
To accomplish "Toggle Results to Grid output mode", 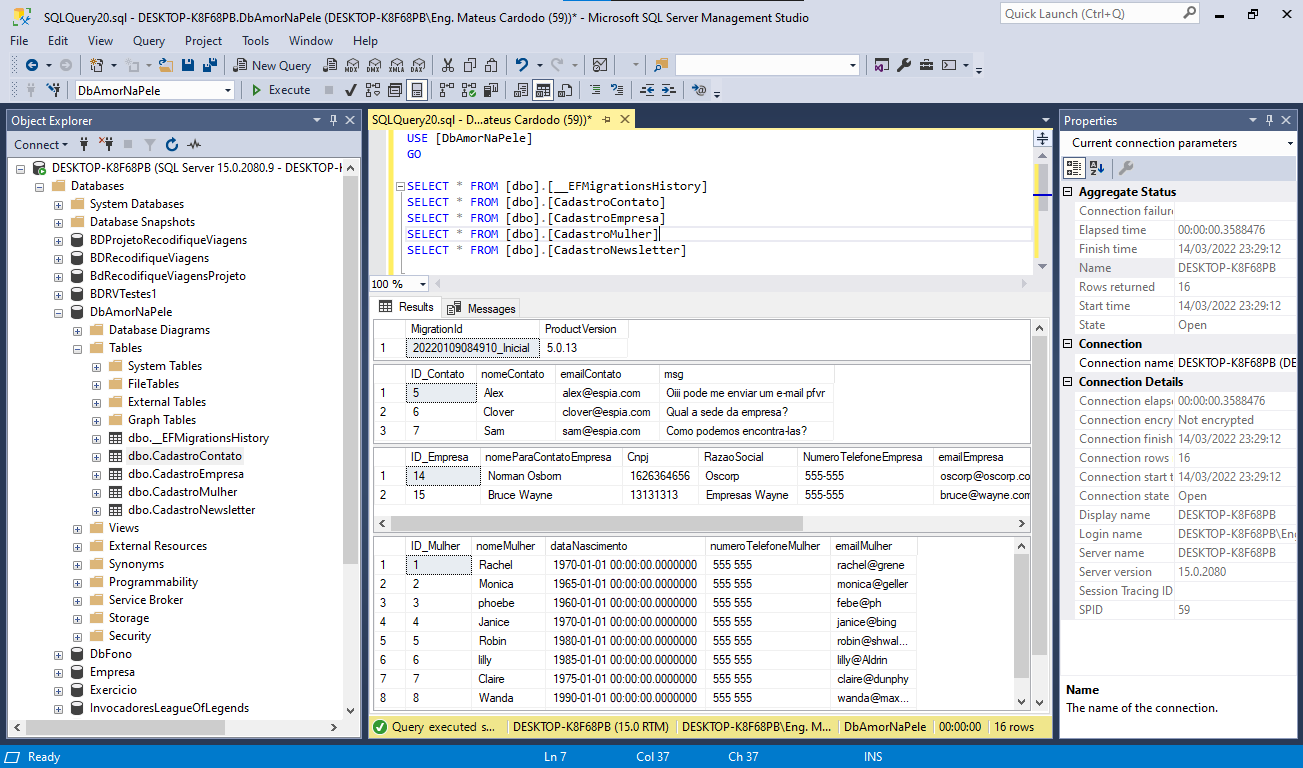I will tap(542, 90).
